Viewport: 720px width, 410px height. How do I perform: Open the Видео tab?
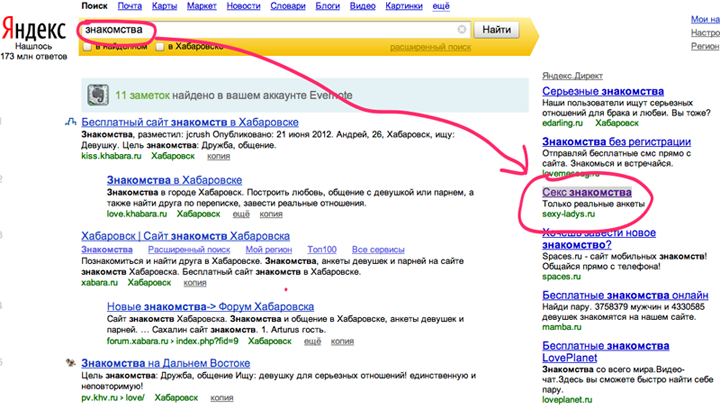pyautogui.click(x=362, y=6)
